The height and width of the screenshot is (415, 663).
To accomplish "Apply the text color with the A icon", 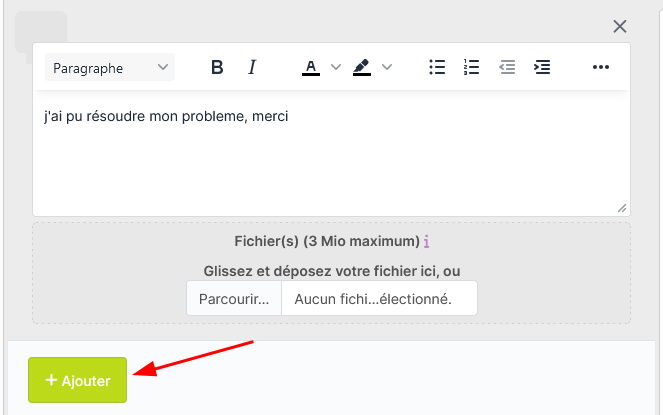I will pyautogui.click(x=310, y=67).
